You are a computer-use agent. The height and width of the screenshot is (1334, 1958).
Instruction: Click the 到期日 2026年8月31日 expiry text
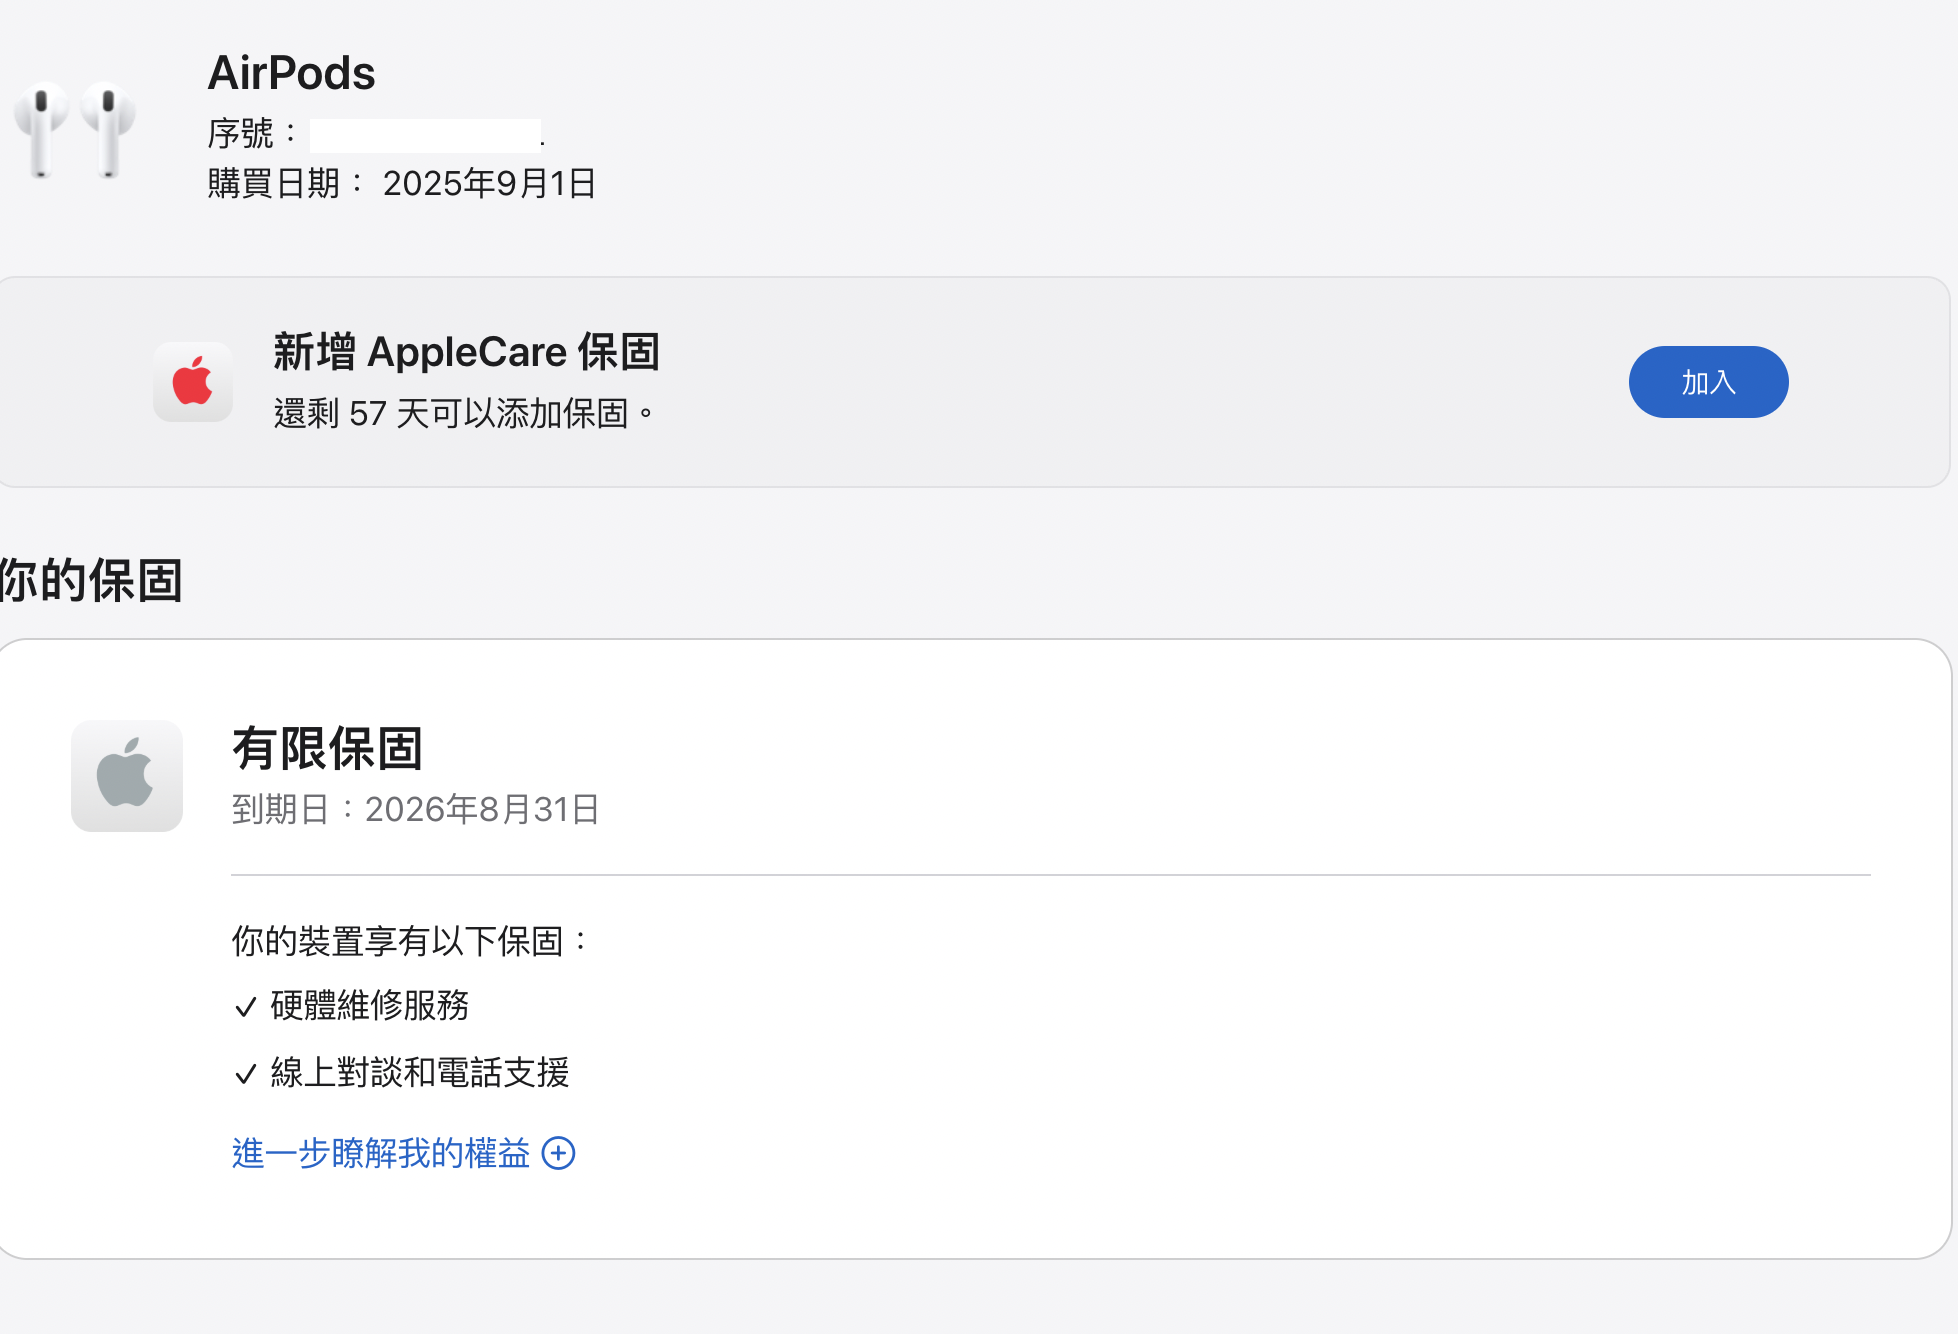416,809
